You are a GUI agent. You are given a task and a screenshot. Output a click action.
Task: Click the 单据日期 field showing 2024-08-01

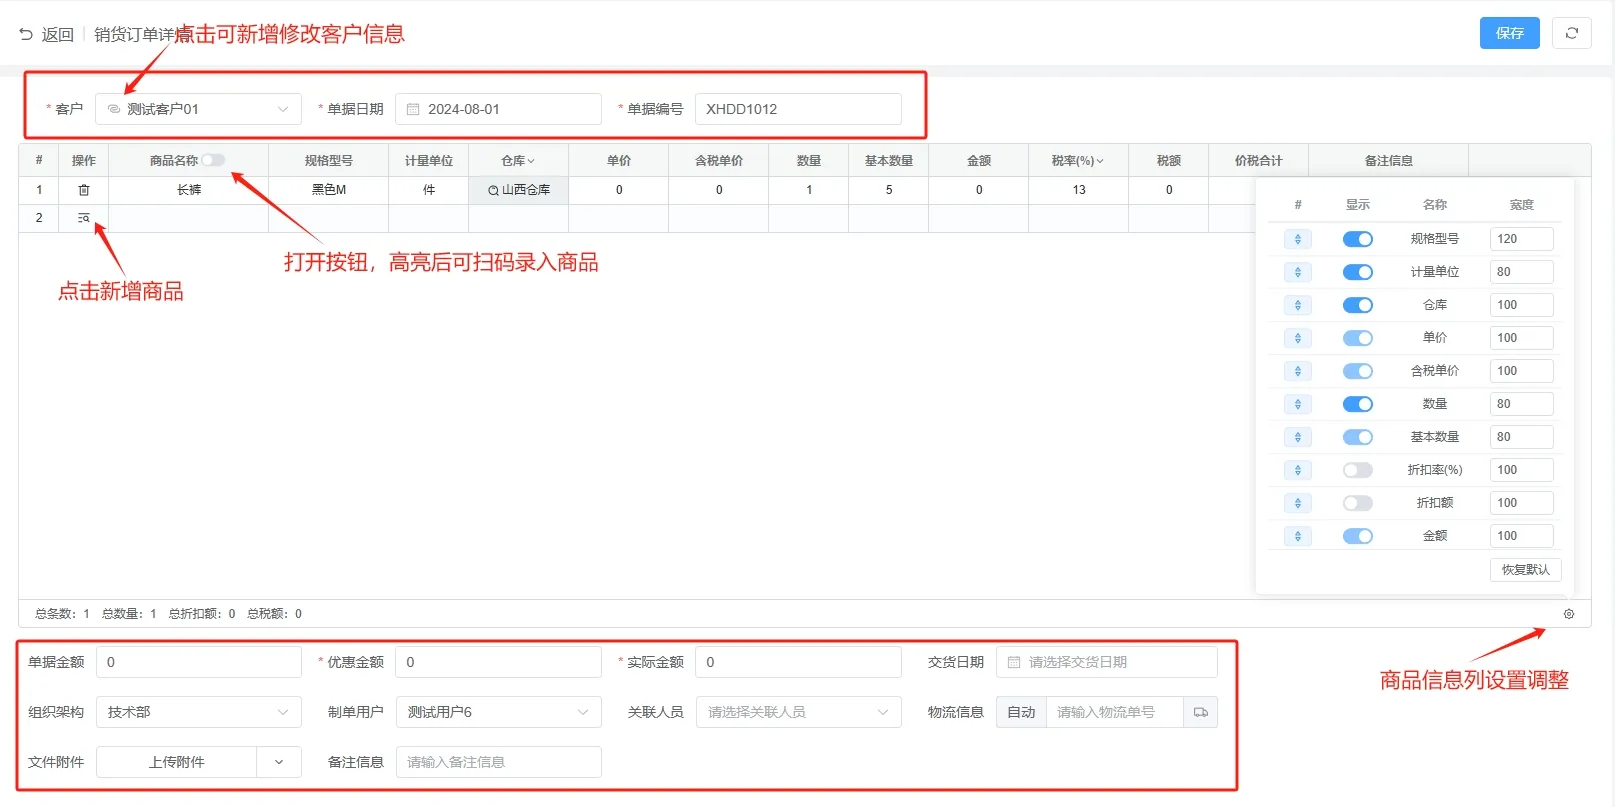[498, 109]
